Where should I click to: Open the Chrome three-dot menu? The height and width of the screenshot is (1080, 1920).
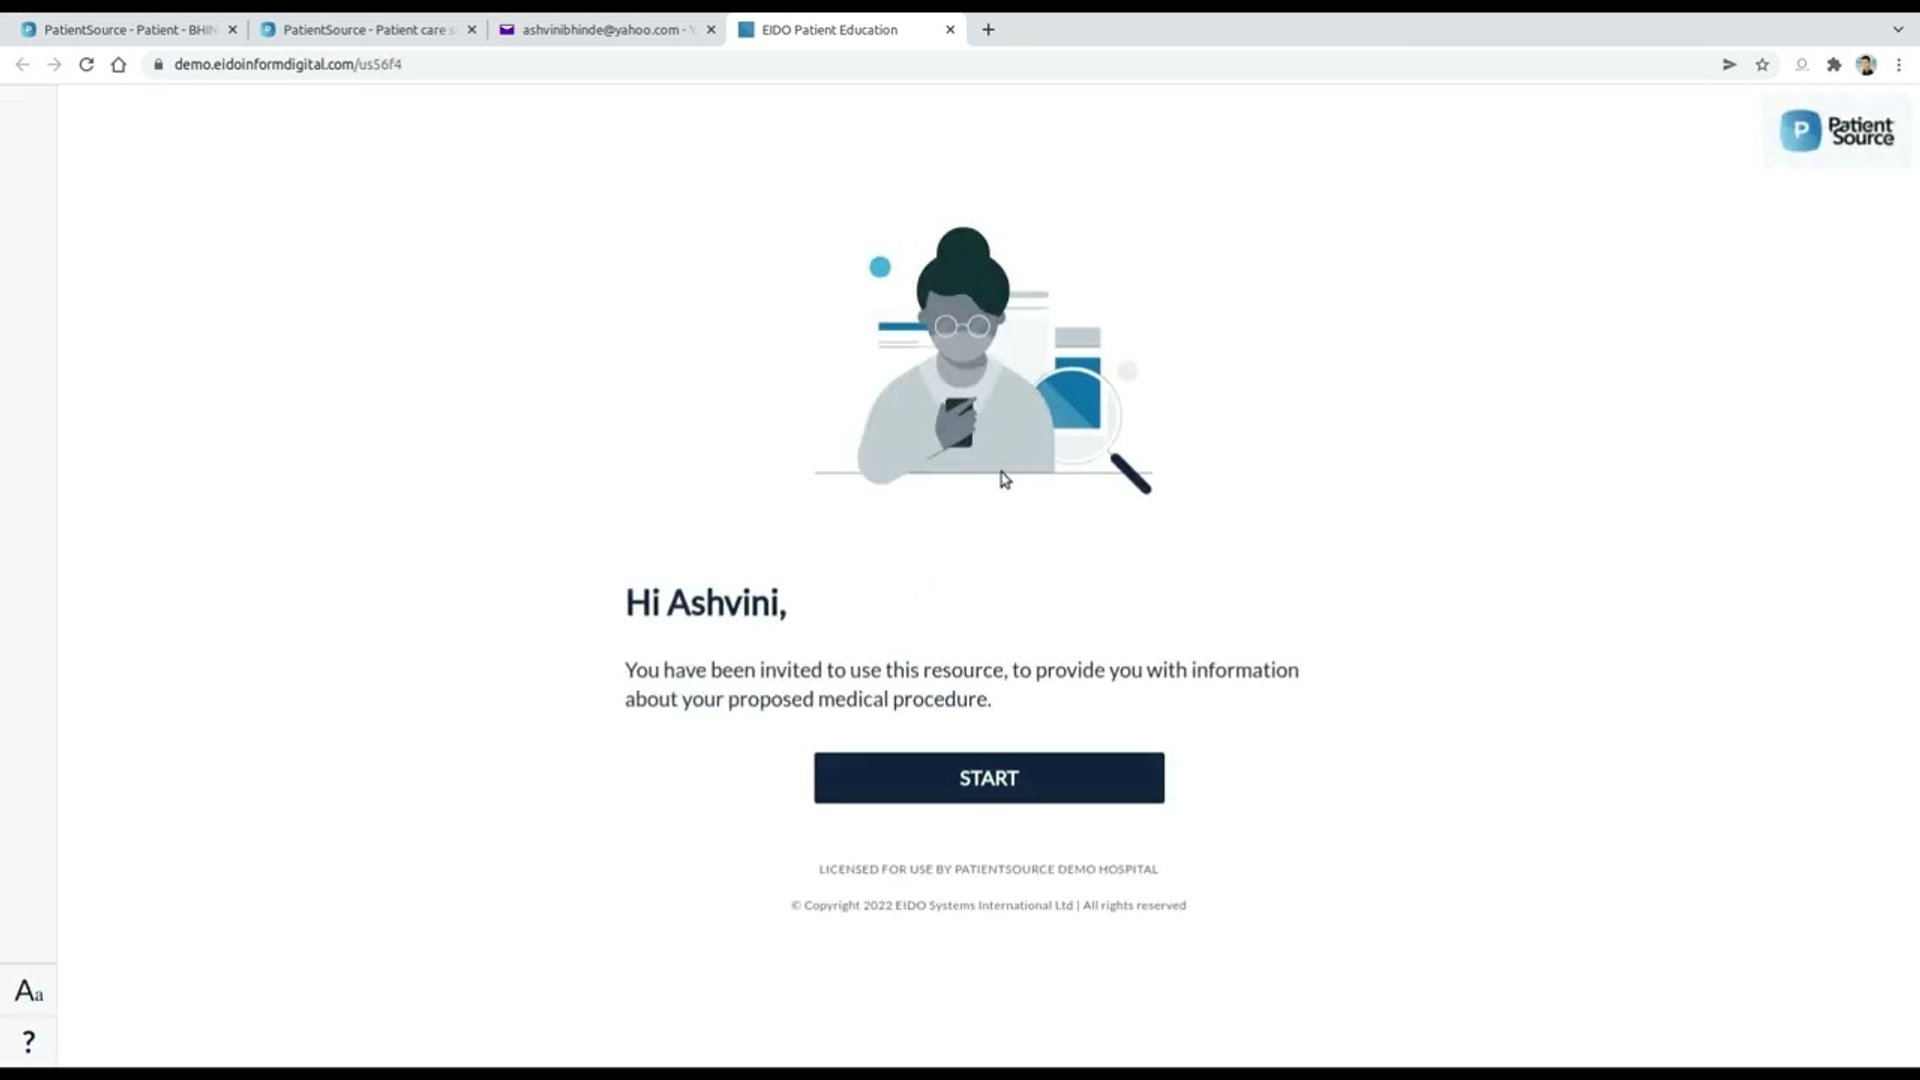tap(1898, 64)
